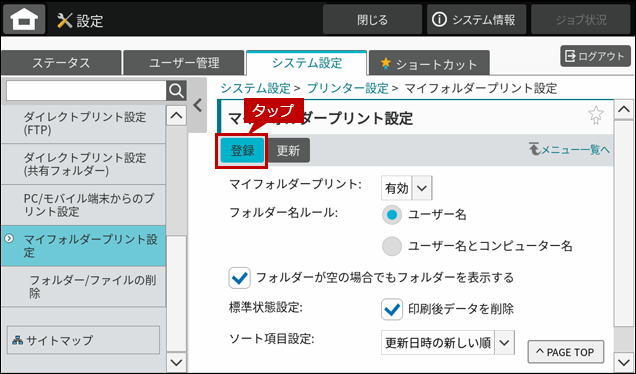Image resolution: width=636 pixels, height=374 pixels.
Task: Open ソート項目設定 dropdown
Action: click(x=448, y=343)
